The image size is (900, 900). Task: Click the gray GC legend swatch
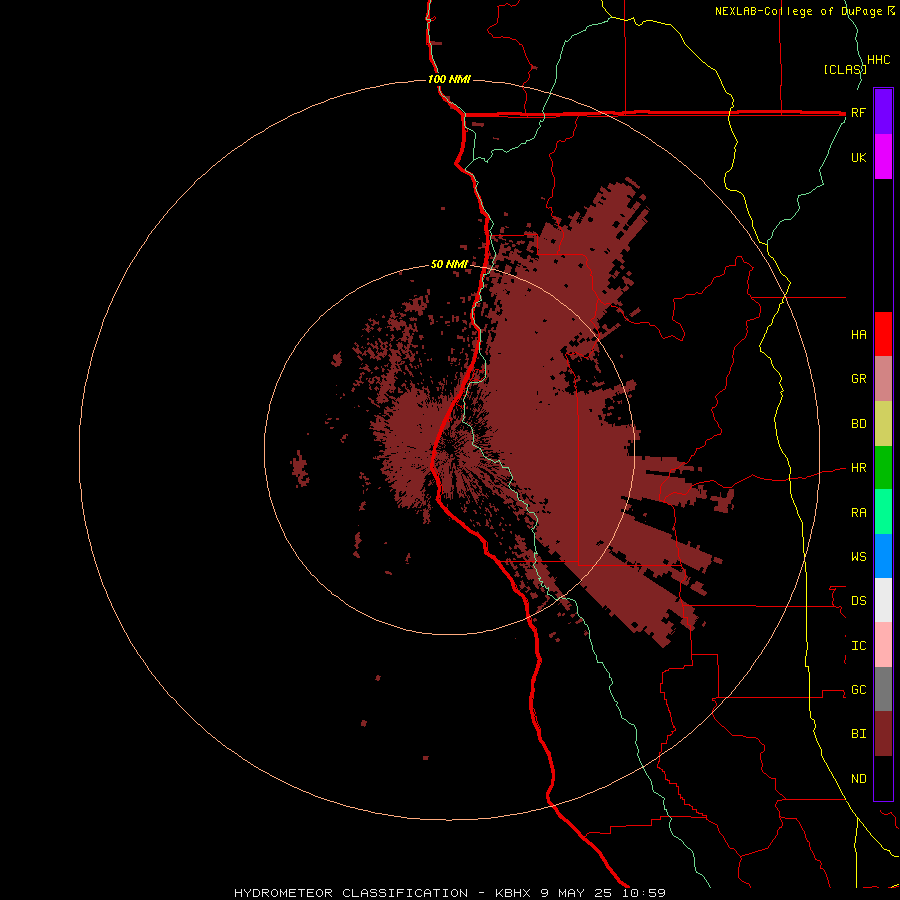pyautogui.click(x=883, y=689)
